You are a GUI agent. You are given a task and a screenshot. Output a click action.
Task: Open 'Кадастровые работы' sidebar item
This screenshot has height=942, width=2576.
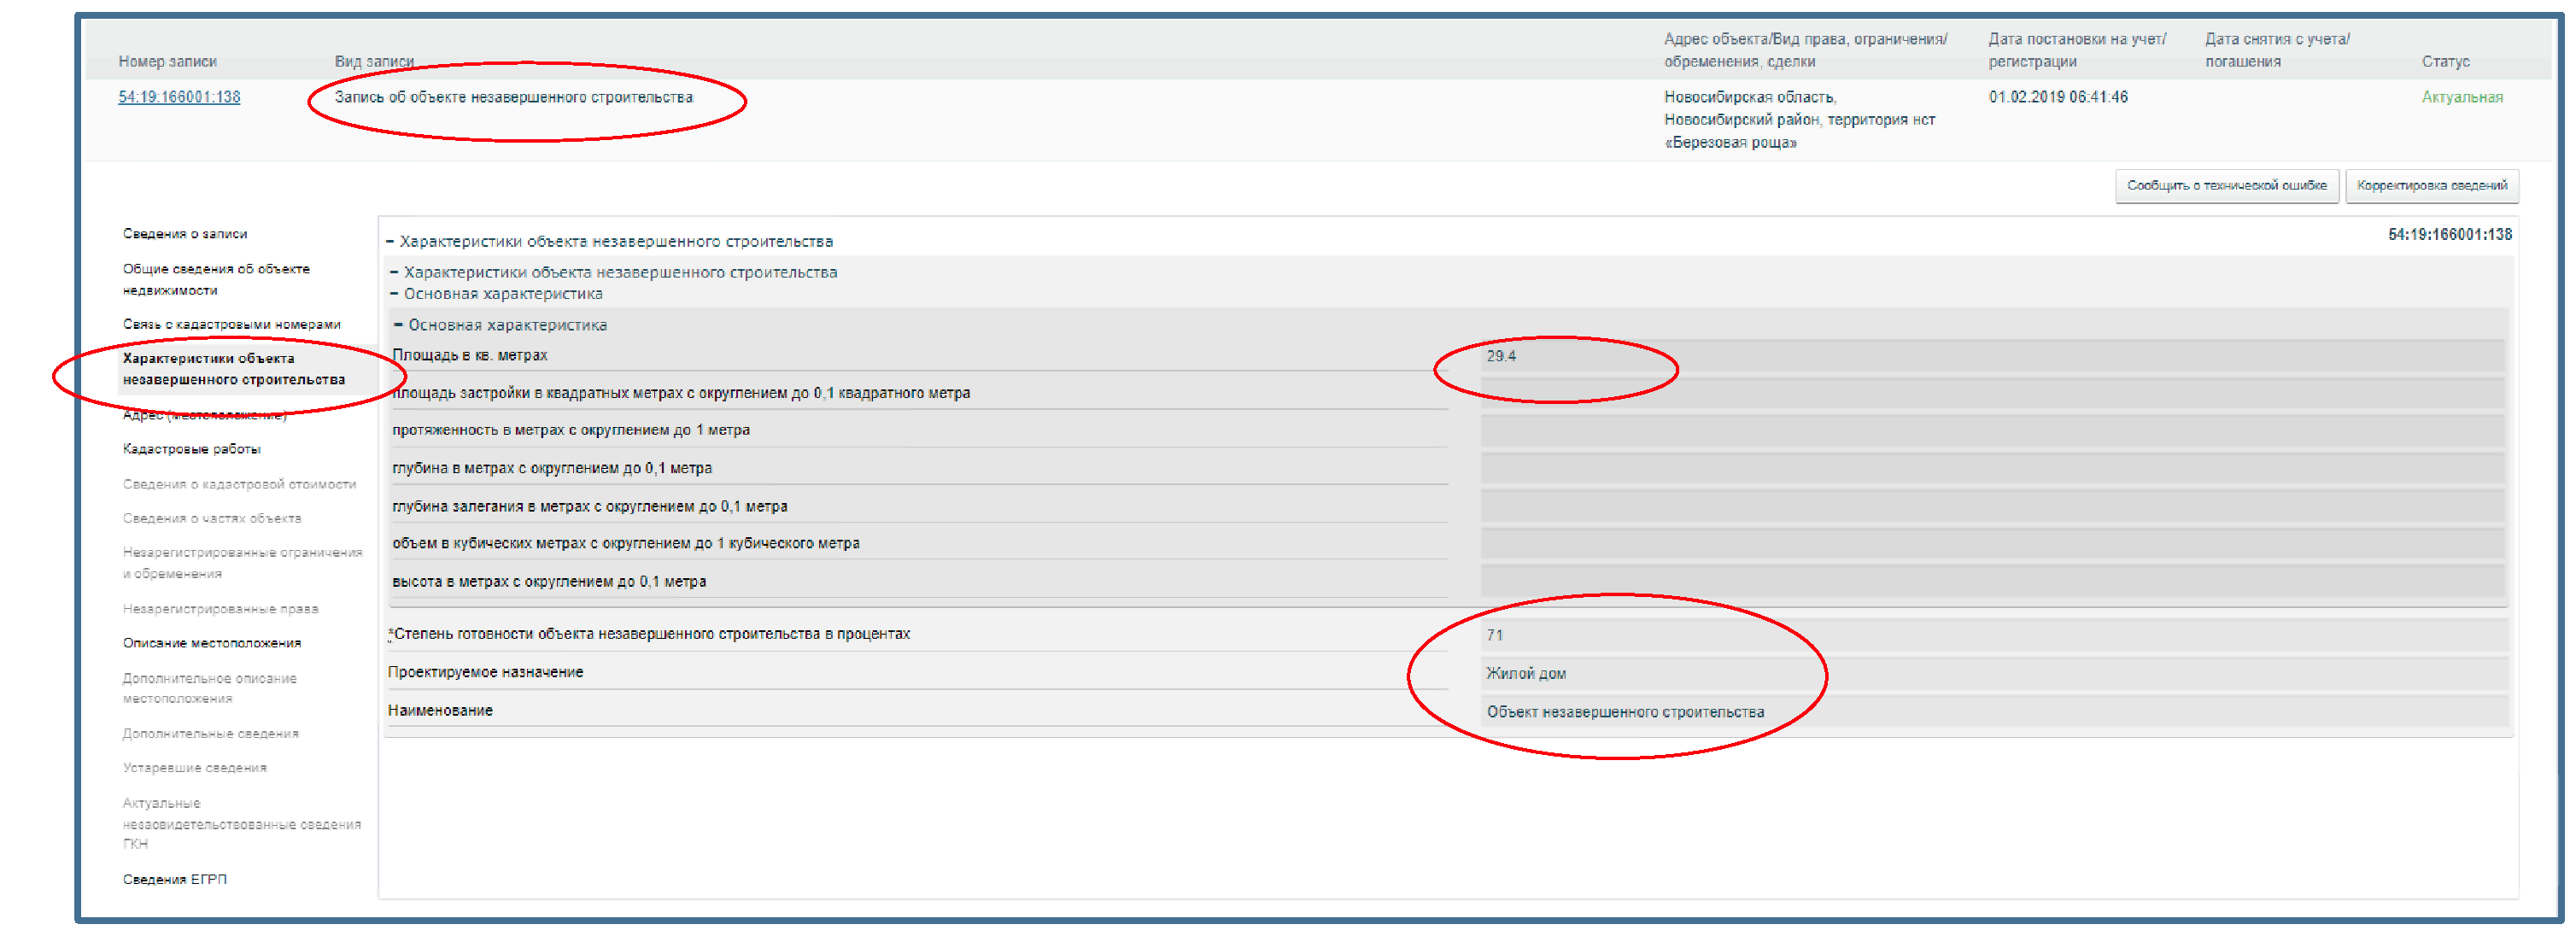[192, 449]
